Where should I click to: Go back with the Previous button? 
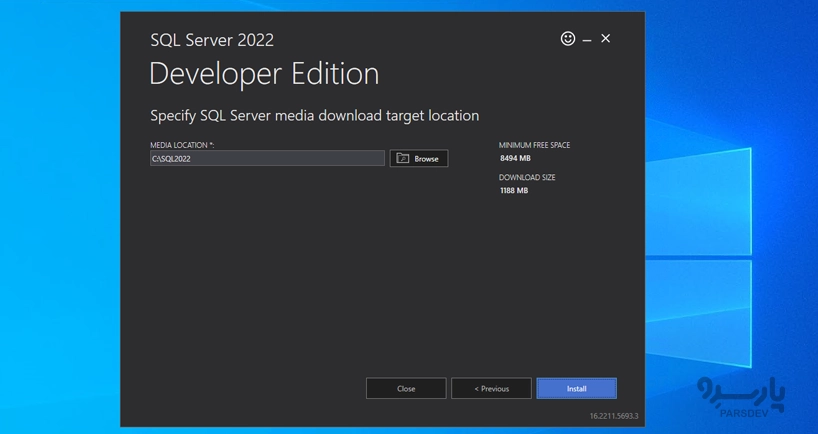tap(491, 388)
